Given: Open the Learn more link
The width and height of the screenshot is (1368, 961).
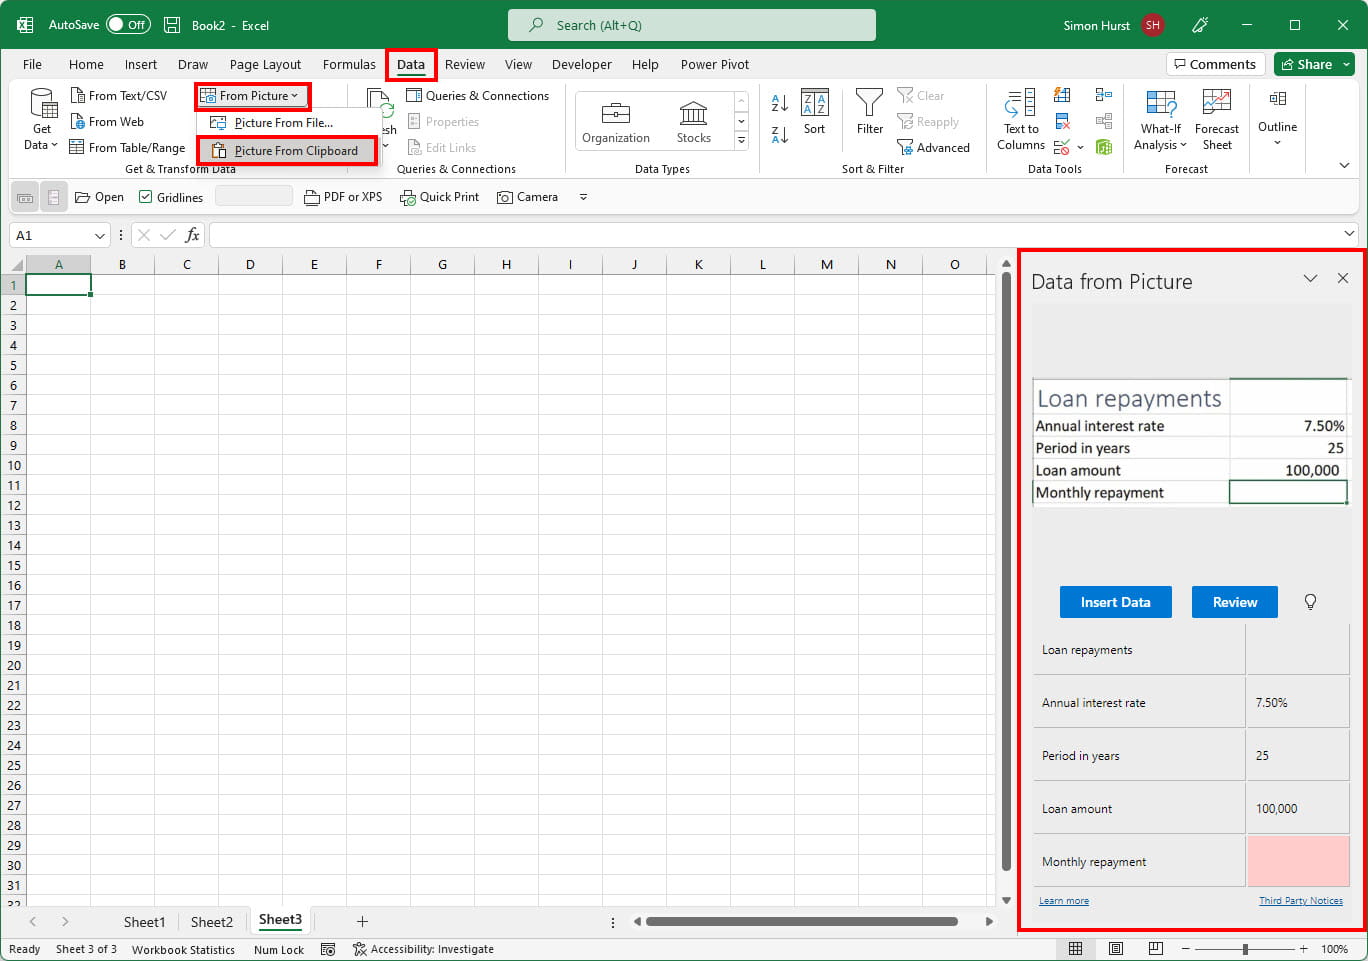Looking at the screenshot, I should point(1064,901).
